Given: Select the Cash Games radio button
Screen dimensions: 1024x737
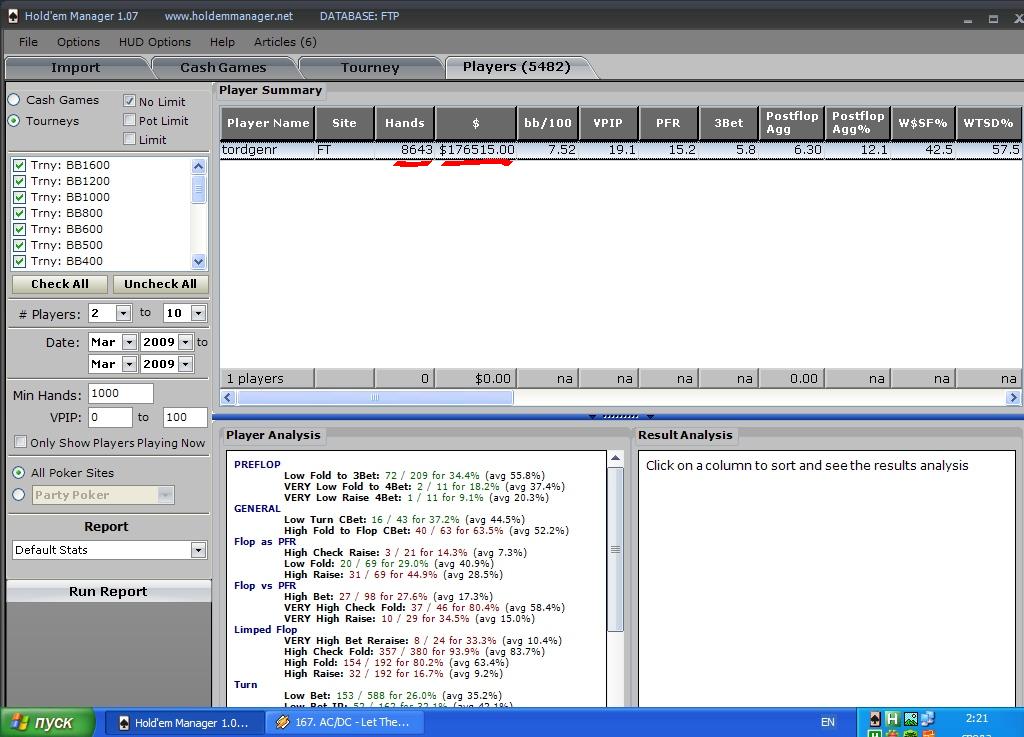Looking at the screenshot, I should click(14, 100).
